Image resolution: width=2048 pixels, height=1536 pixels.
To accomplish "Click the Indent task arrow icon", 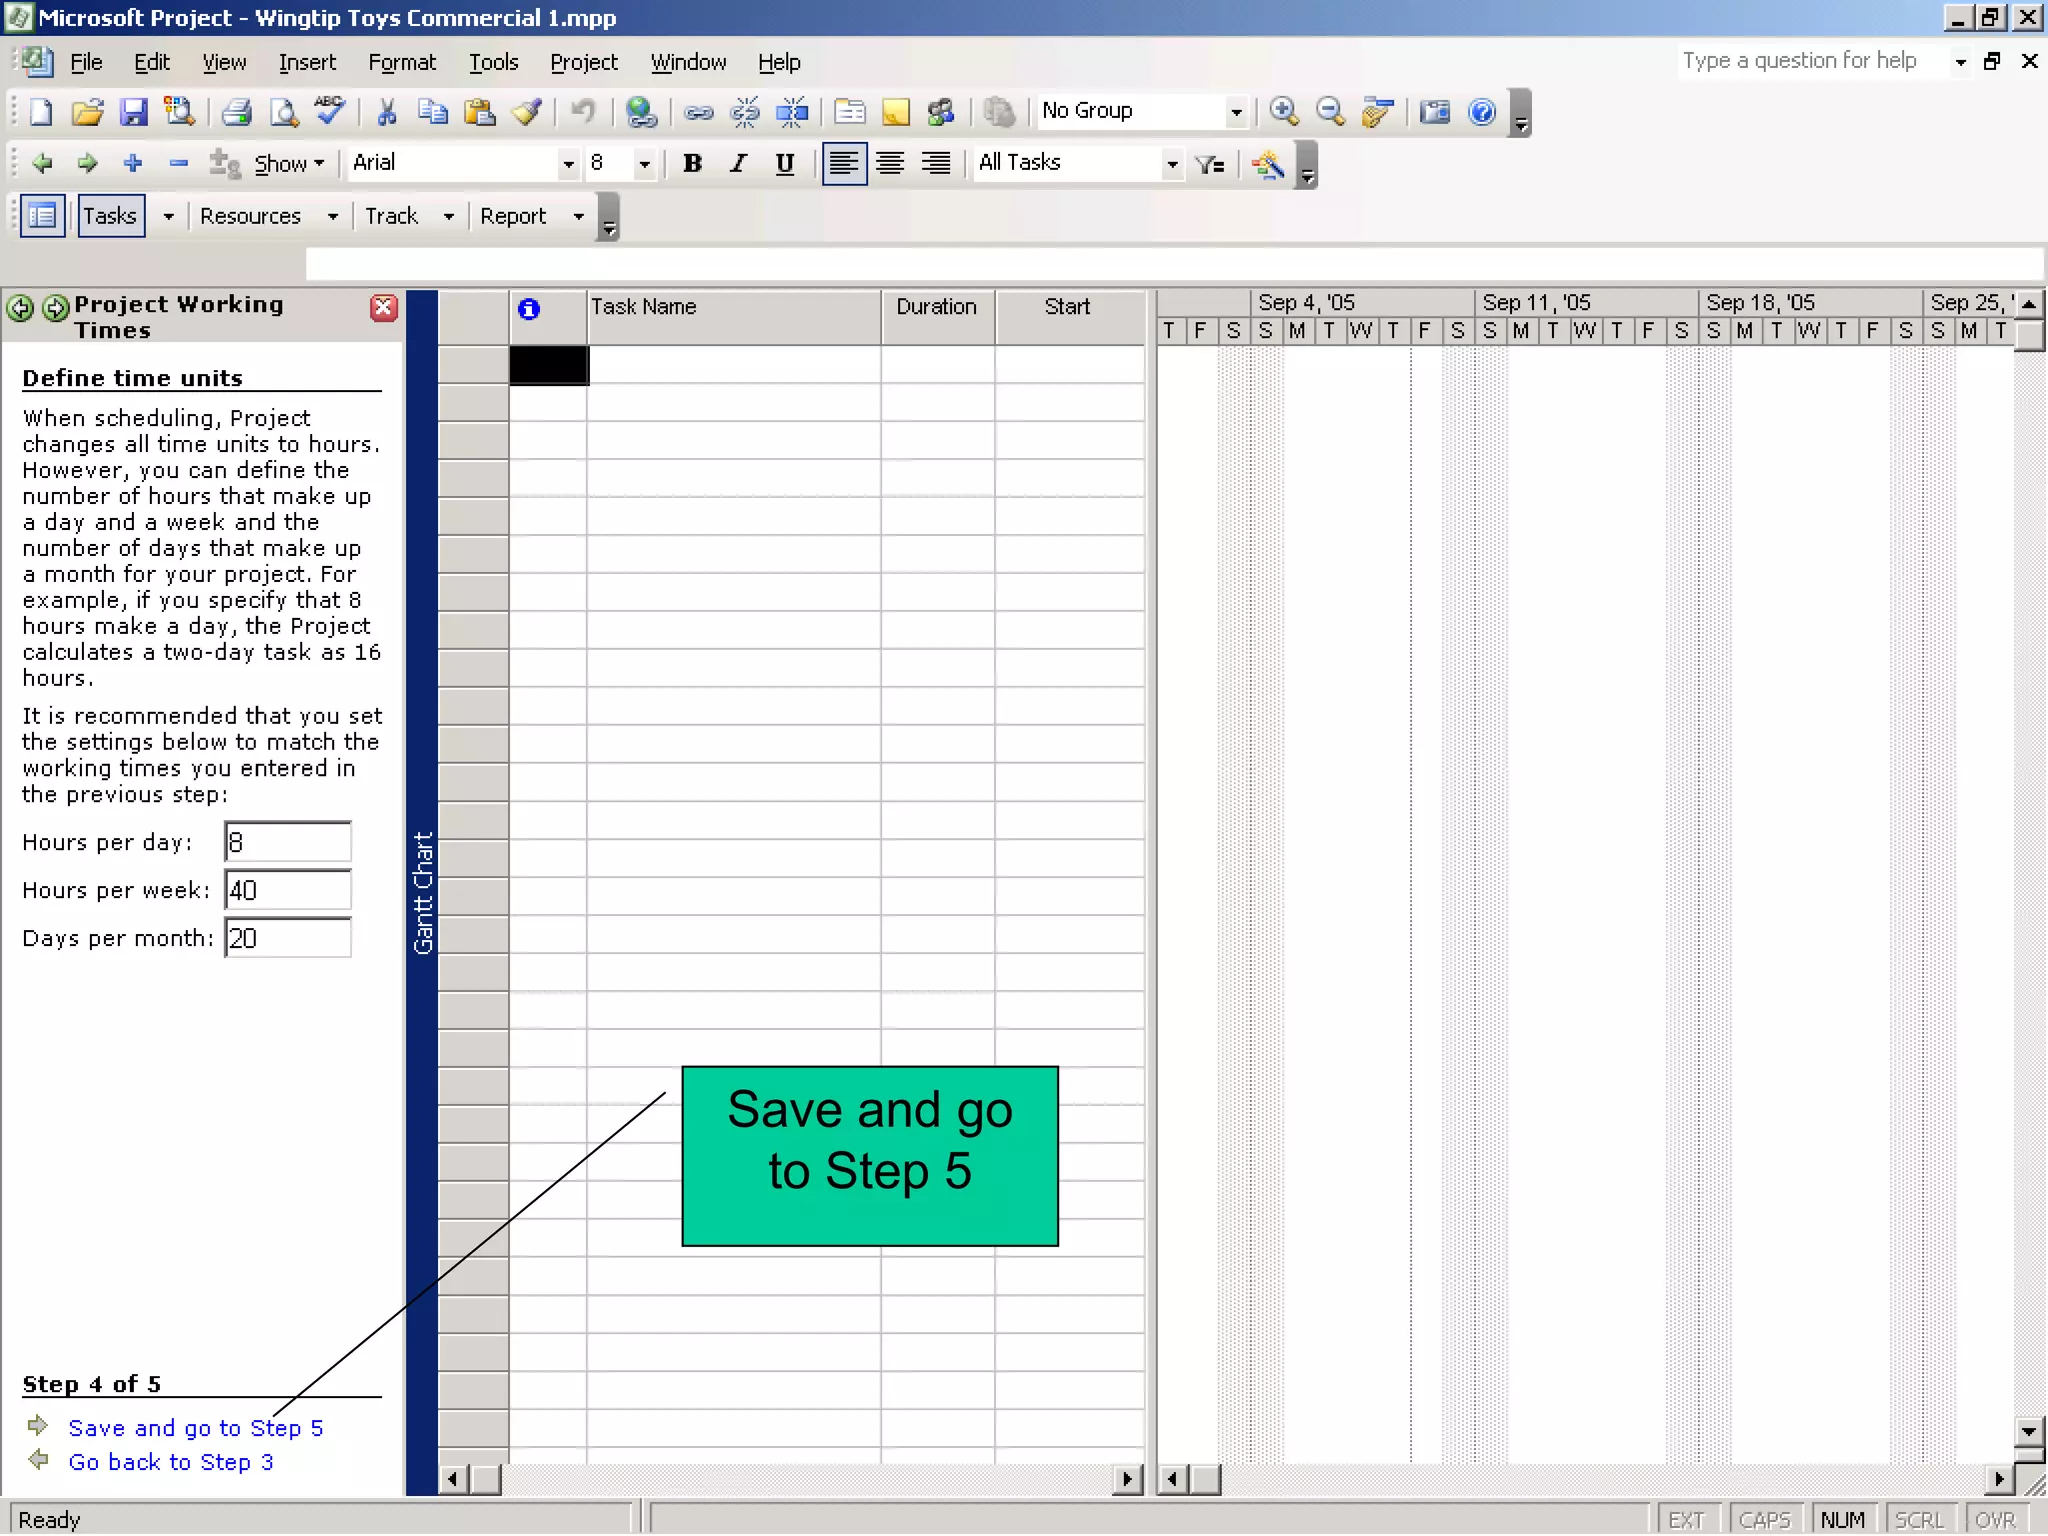I will 88,163.
